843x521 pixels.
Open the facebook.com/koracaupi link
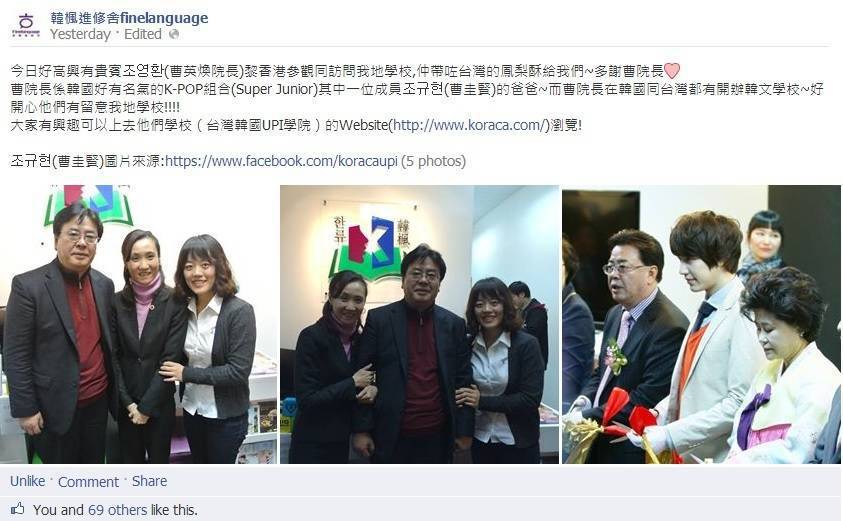click(281, 161)
